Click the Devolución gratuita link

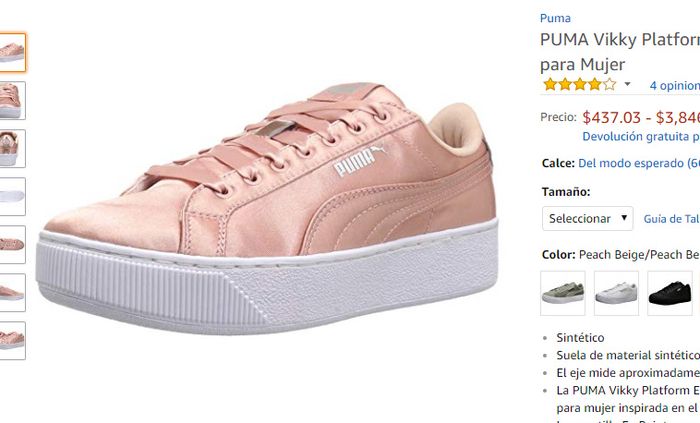(640, 136)
